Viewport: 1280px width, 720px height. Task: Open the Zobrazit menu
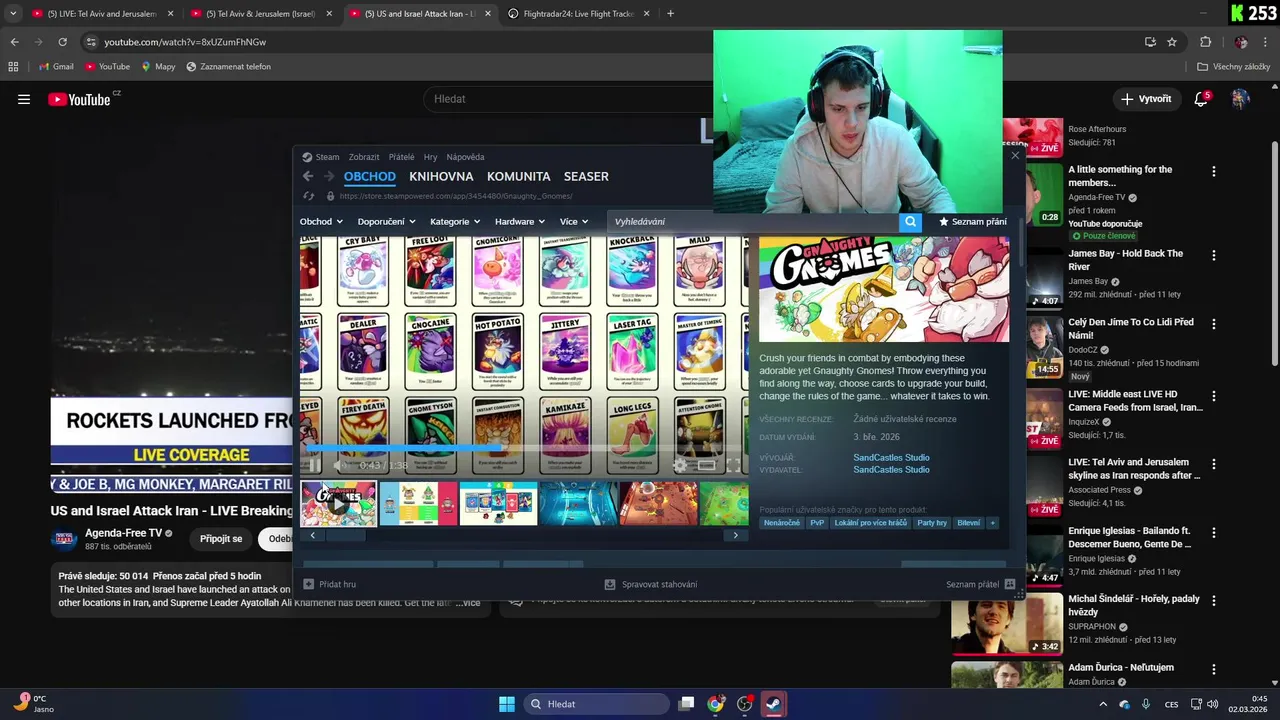(x=364, y=157)
